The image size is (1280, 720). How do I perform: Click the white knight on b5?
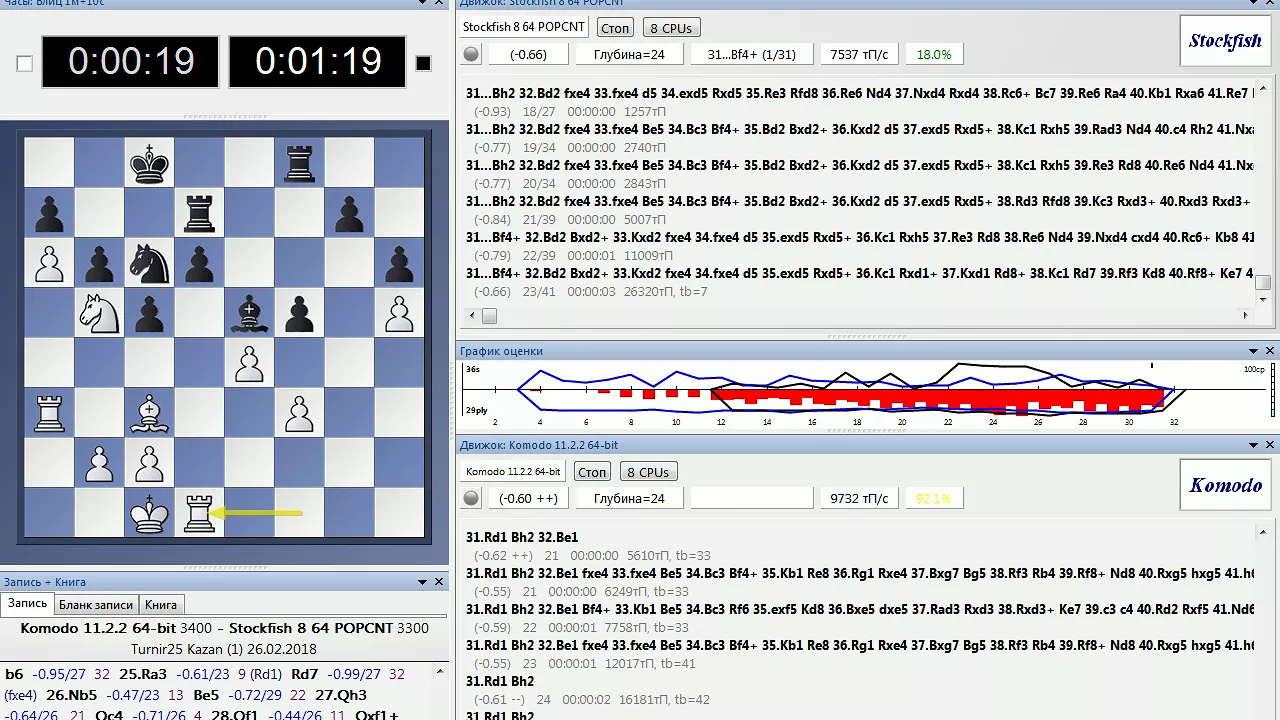[x=99, y=313]
